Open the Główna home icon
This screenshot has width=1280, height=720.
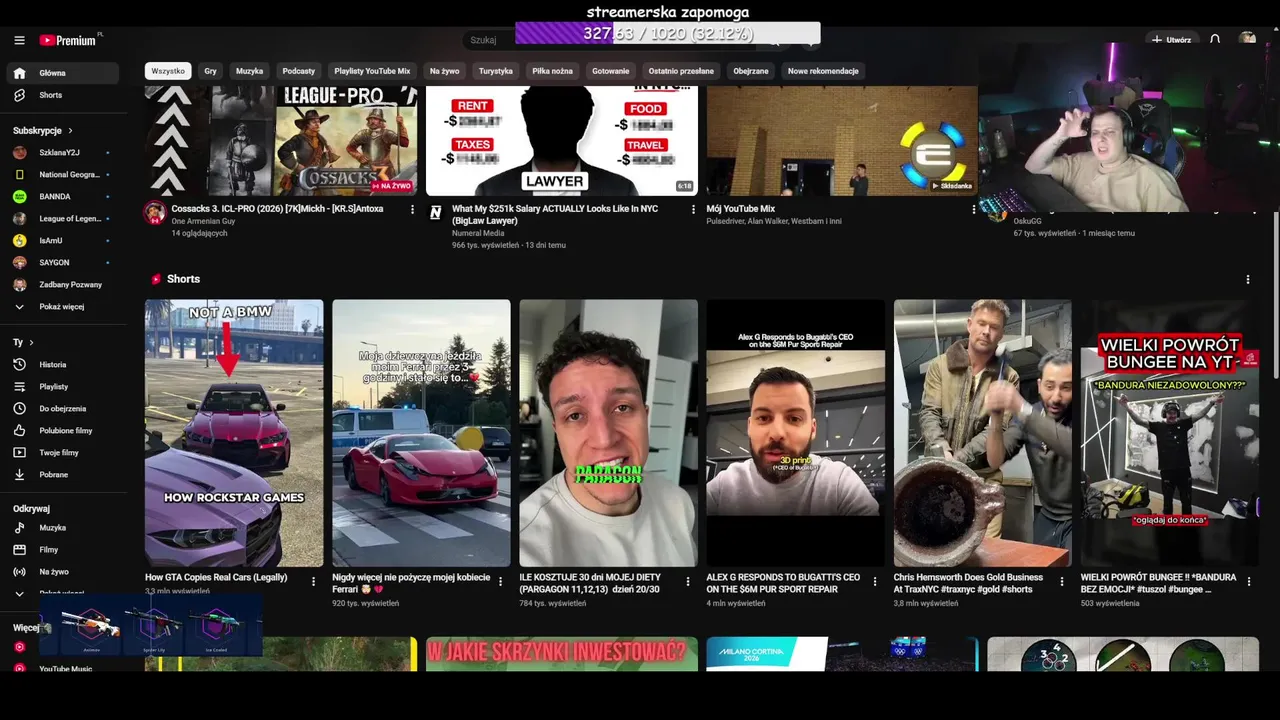[x=19, y=73]
